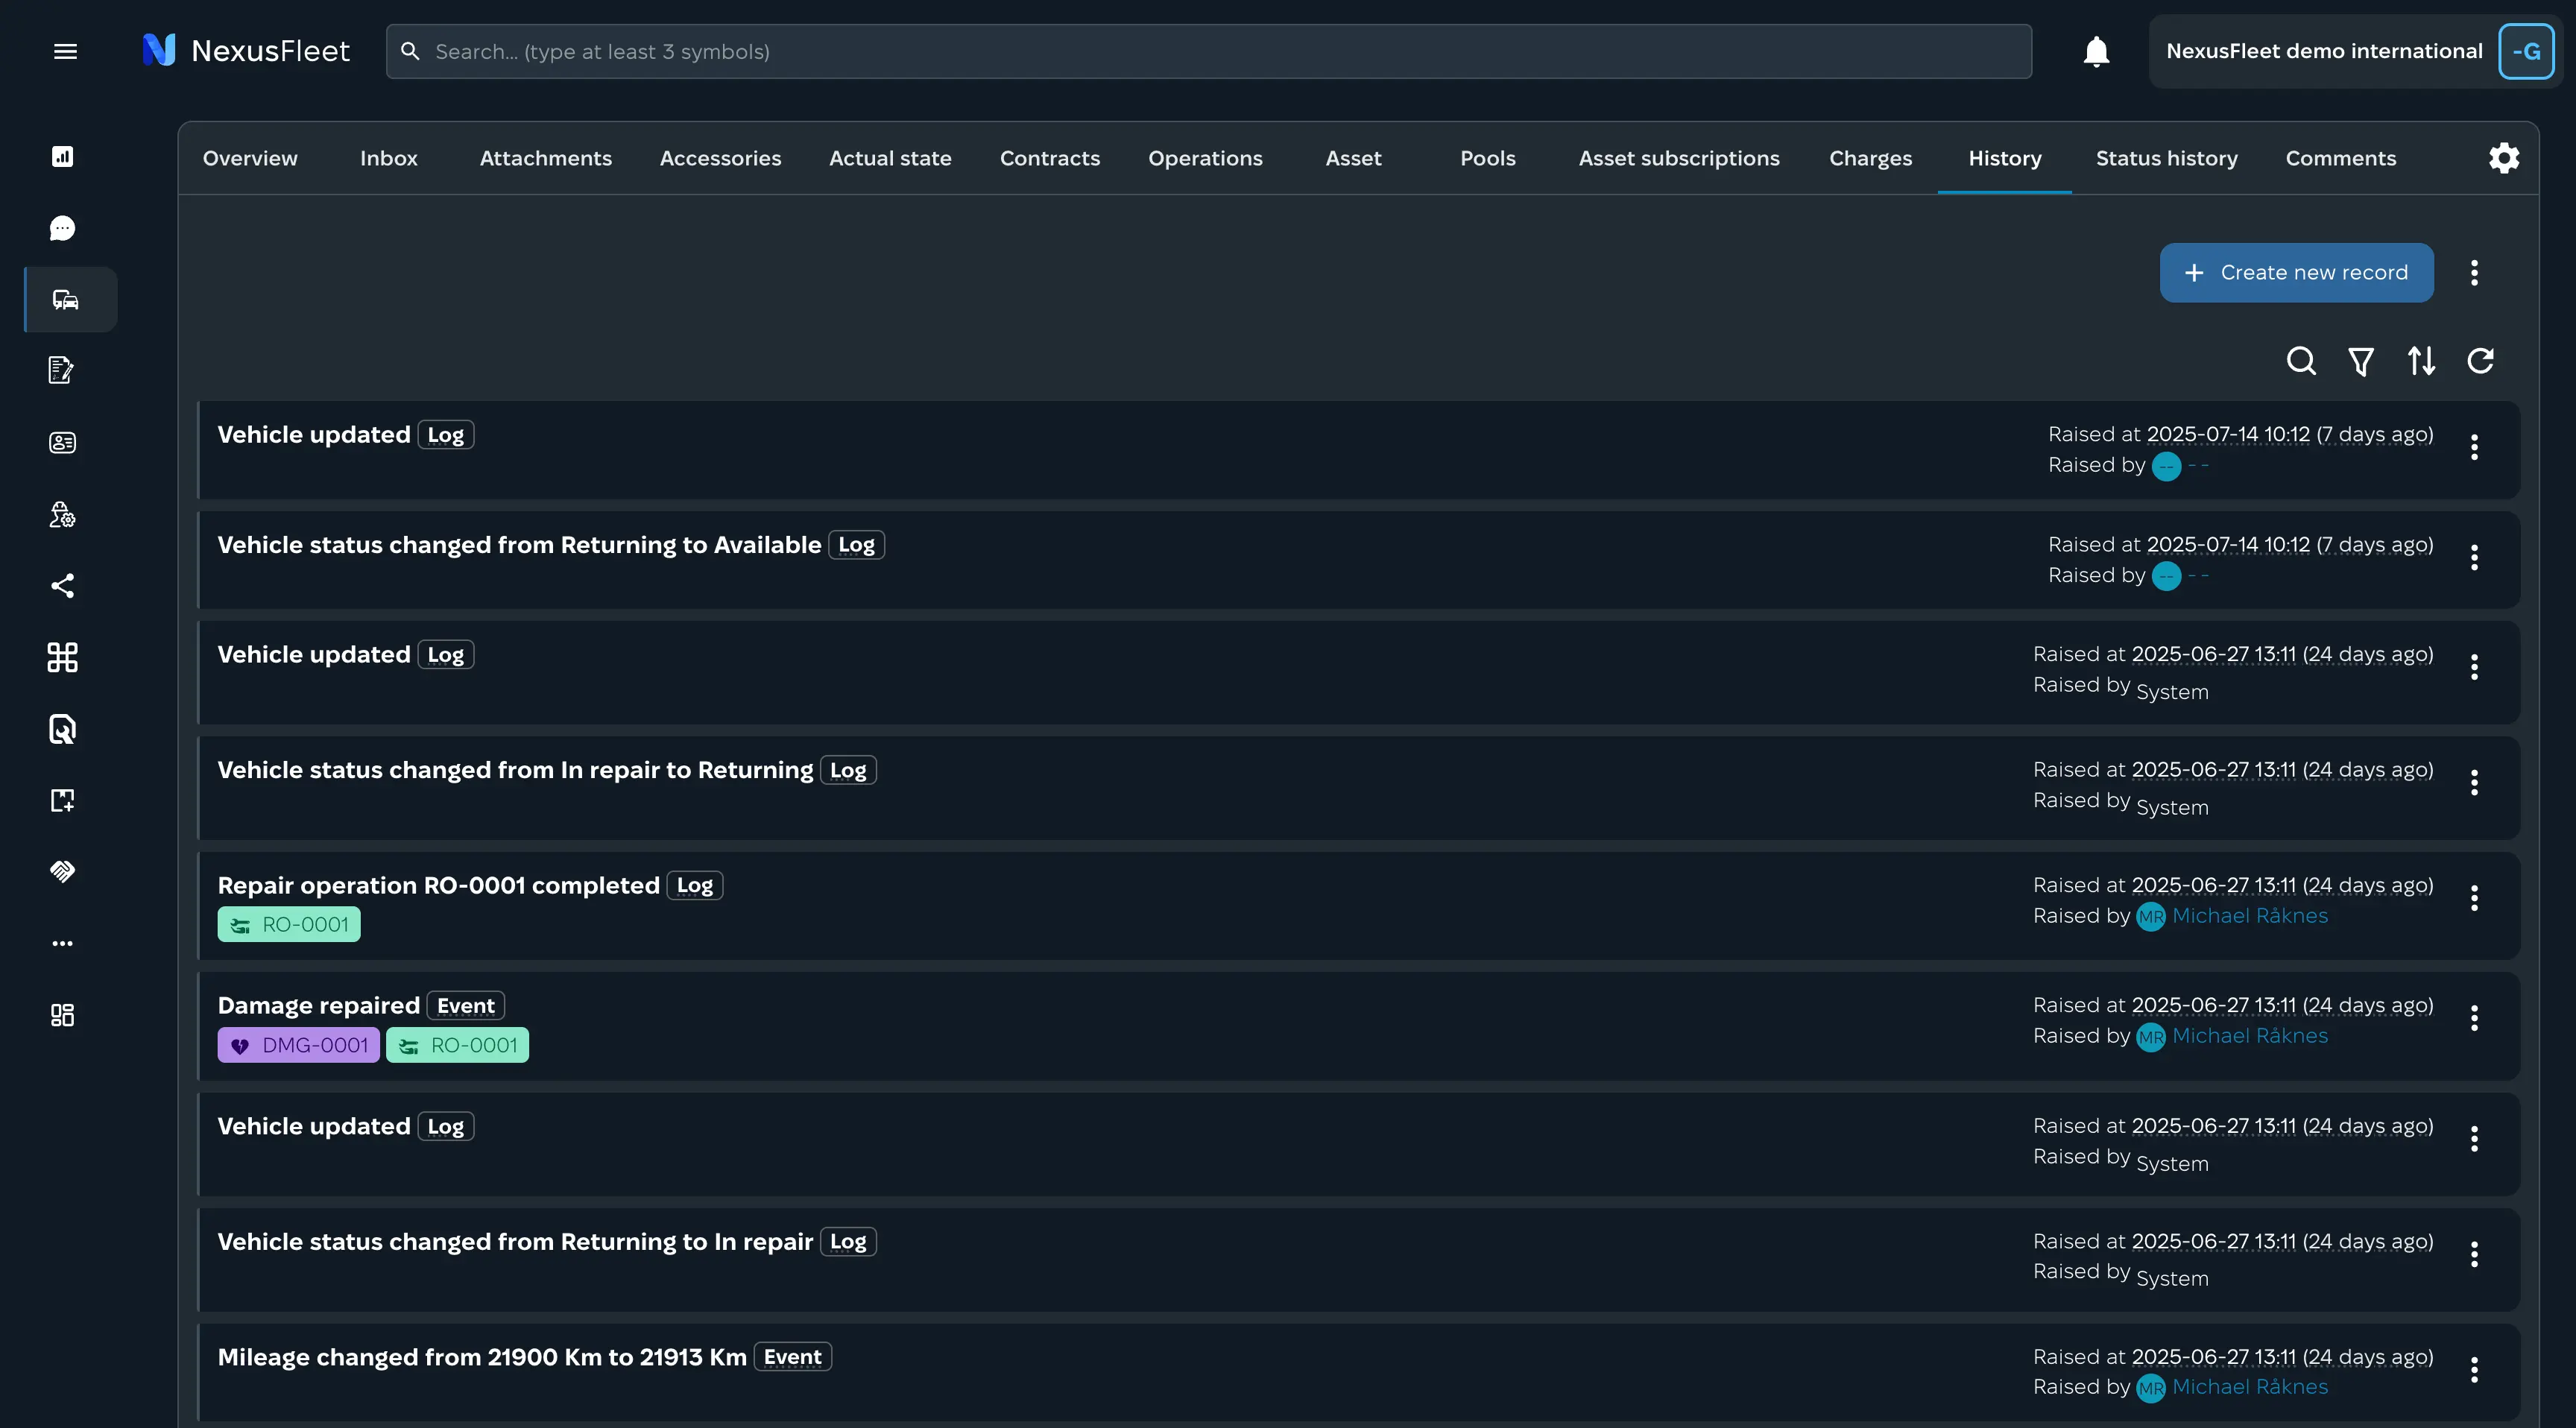Viewport: 2576px width, 1428px height.
Task: Switch to the Status history tab
Action: [x=2166, y=158]
